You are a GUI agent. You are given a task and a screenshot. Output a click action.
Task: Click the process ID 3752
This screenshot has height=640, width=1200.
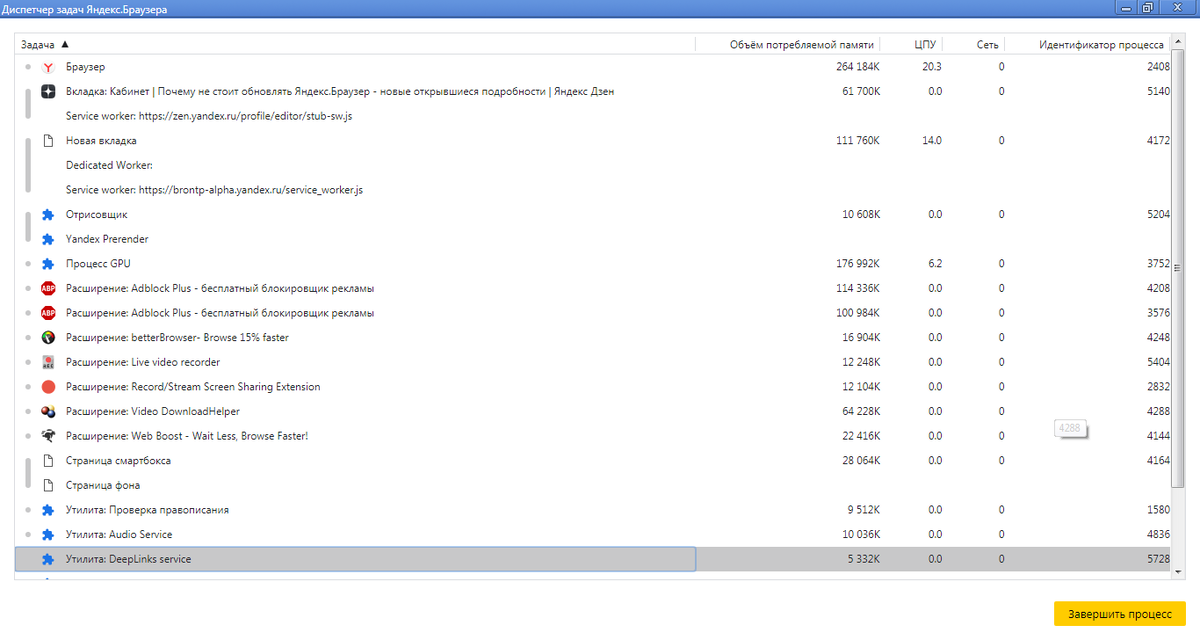click(x=1158, y=264)
